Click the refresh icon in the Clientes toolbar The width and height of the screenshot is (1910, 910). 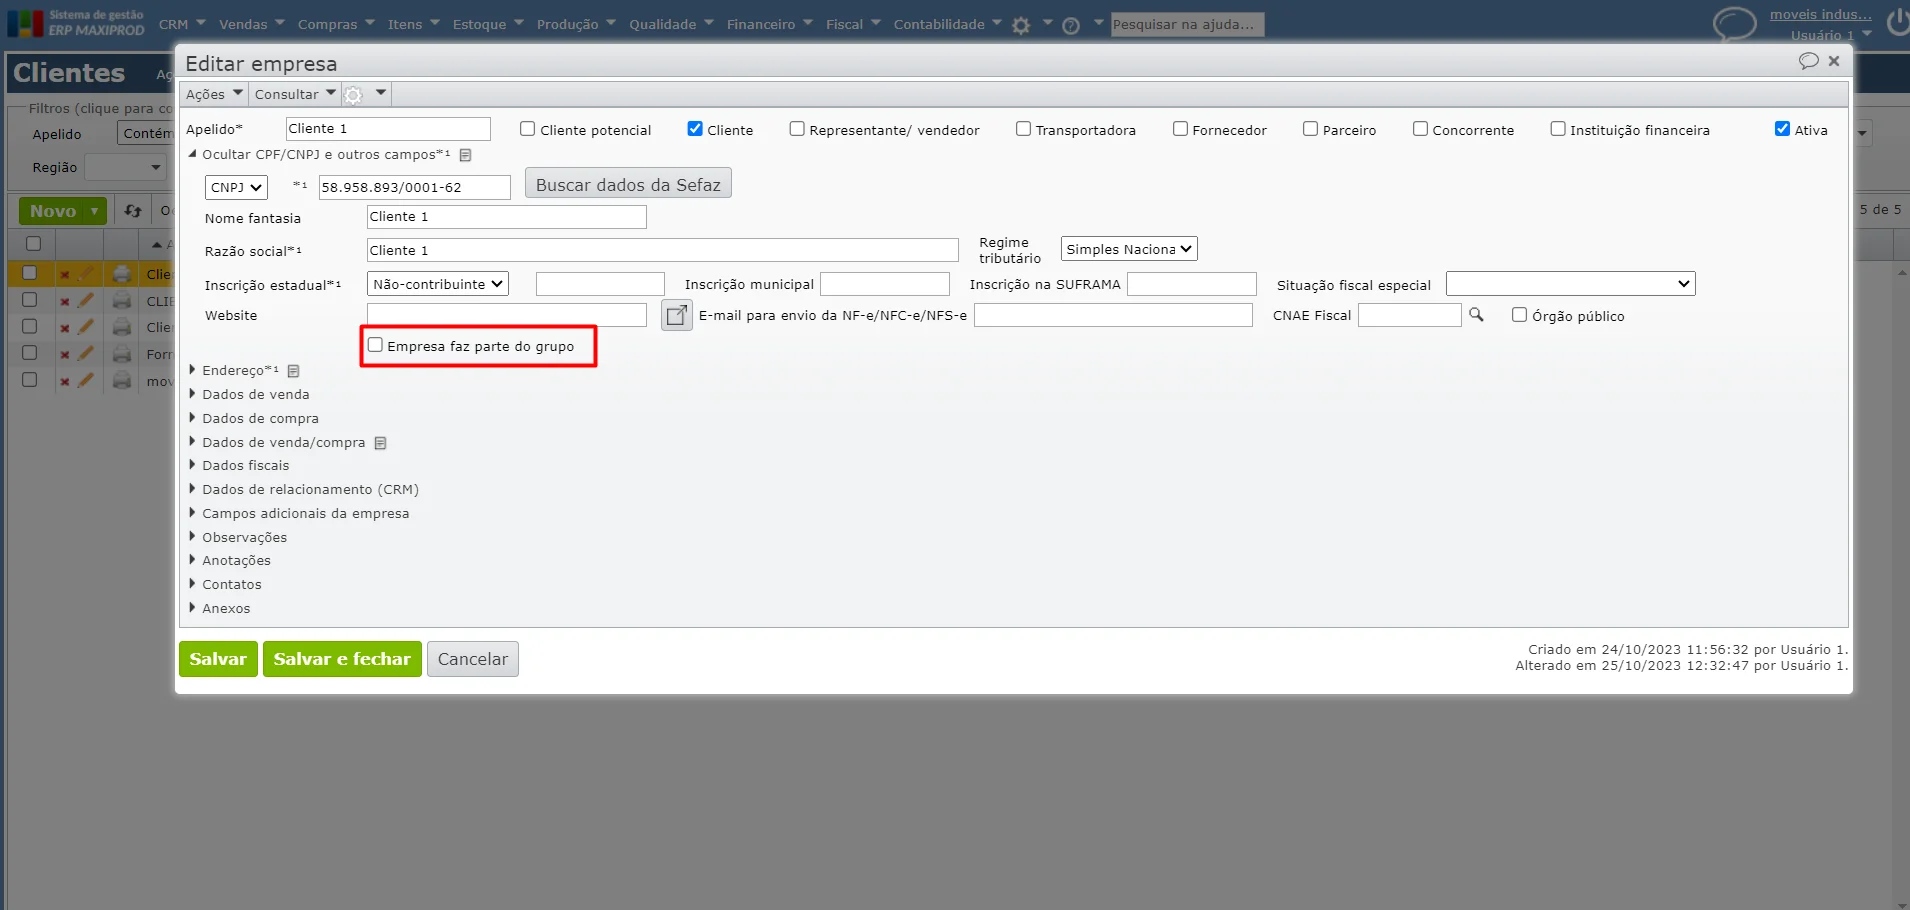tap(133, 211)
